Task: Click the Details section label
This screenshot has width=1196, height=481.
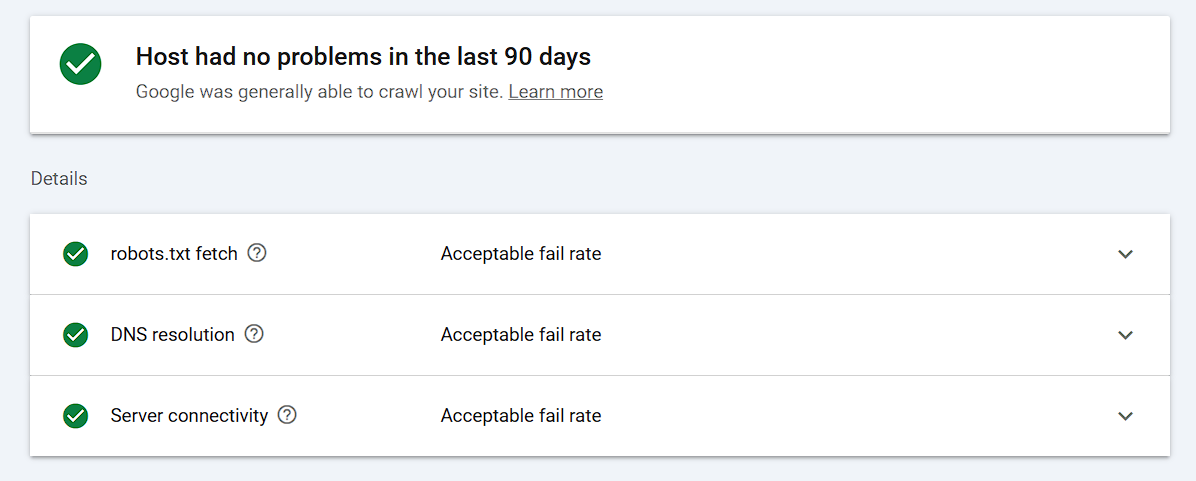Action: coord(59,179)
